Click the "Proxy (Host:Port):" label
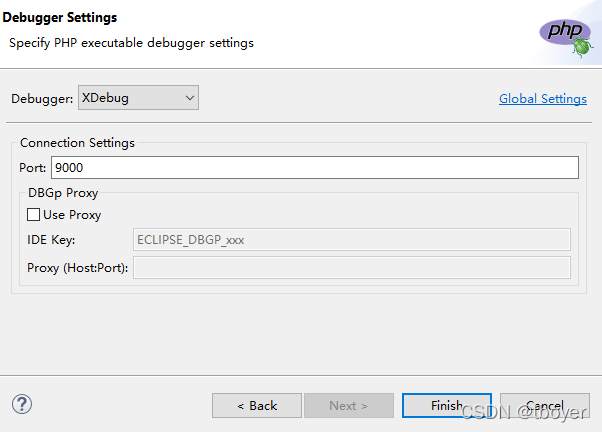This screenshot has width=602, height=432. tap(78, 268)
